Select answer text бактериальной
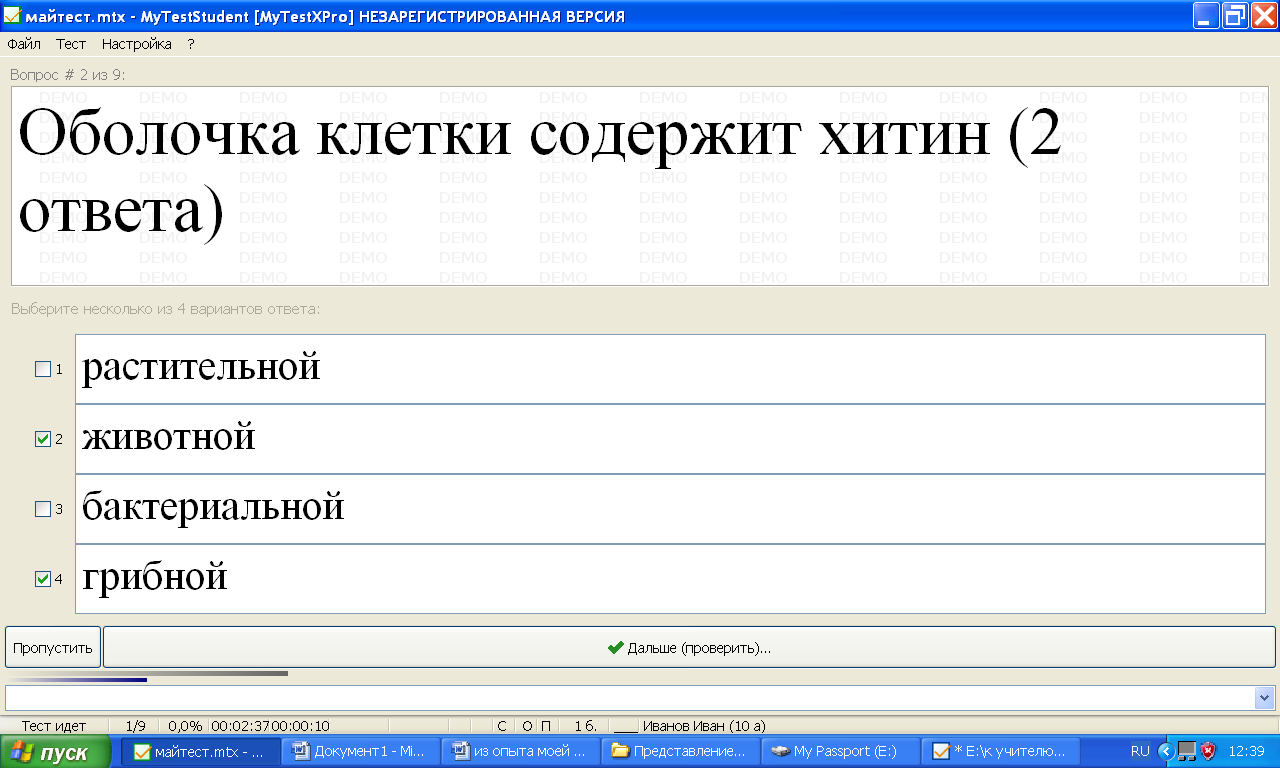This screenshot has width=1280, height=768. click(x=213, y=507)
